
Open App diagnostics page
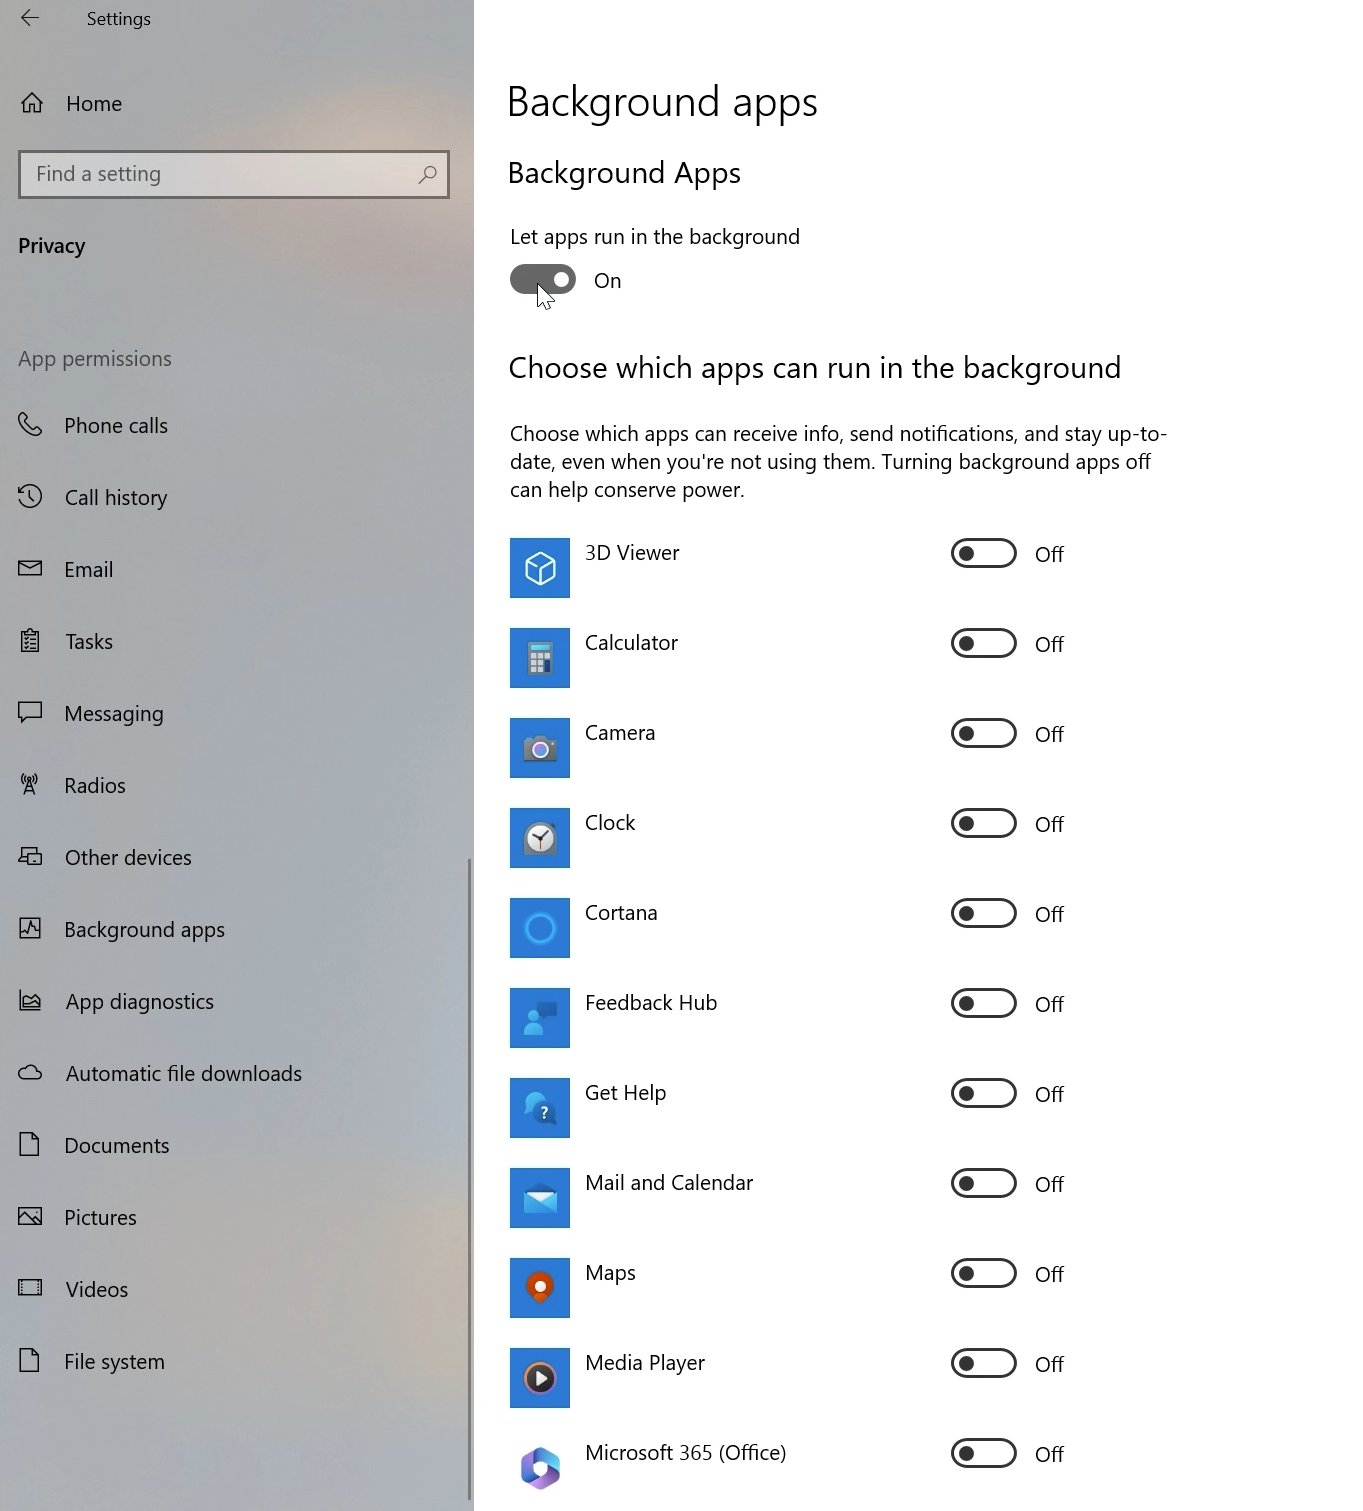pos(235,1001)
